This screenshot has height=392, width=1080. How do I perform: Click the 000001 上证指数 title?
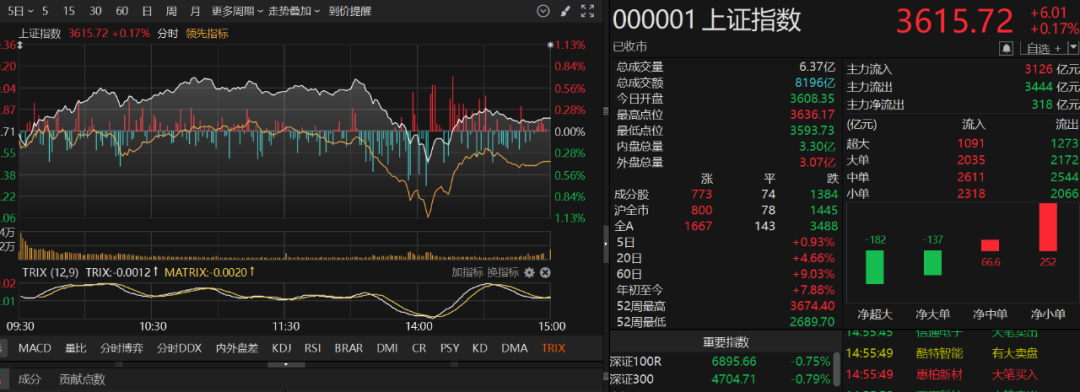pyautogui.click(x=707, y=21)
